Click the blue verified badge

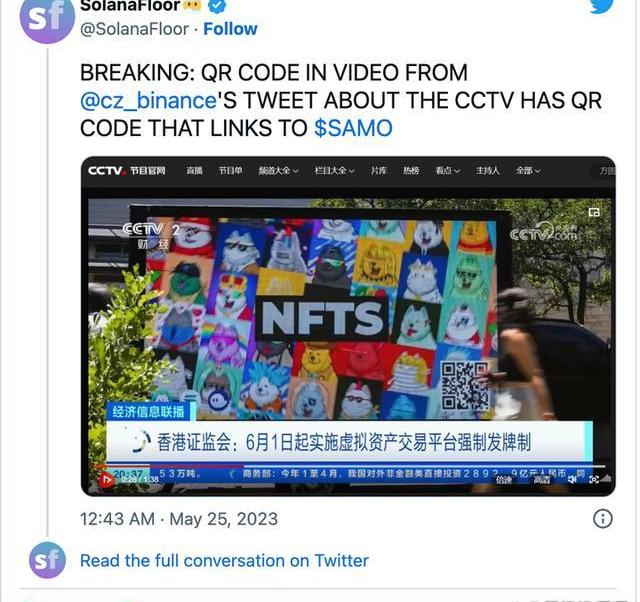[x=217, y=5]
